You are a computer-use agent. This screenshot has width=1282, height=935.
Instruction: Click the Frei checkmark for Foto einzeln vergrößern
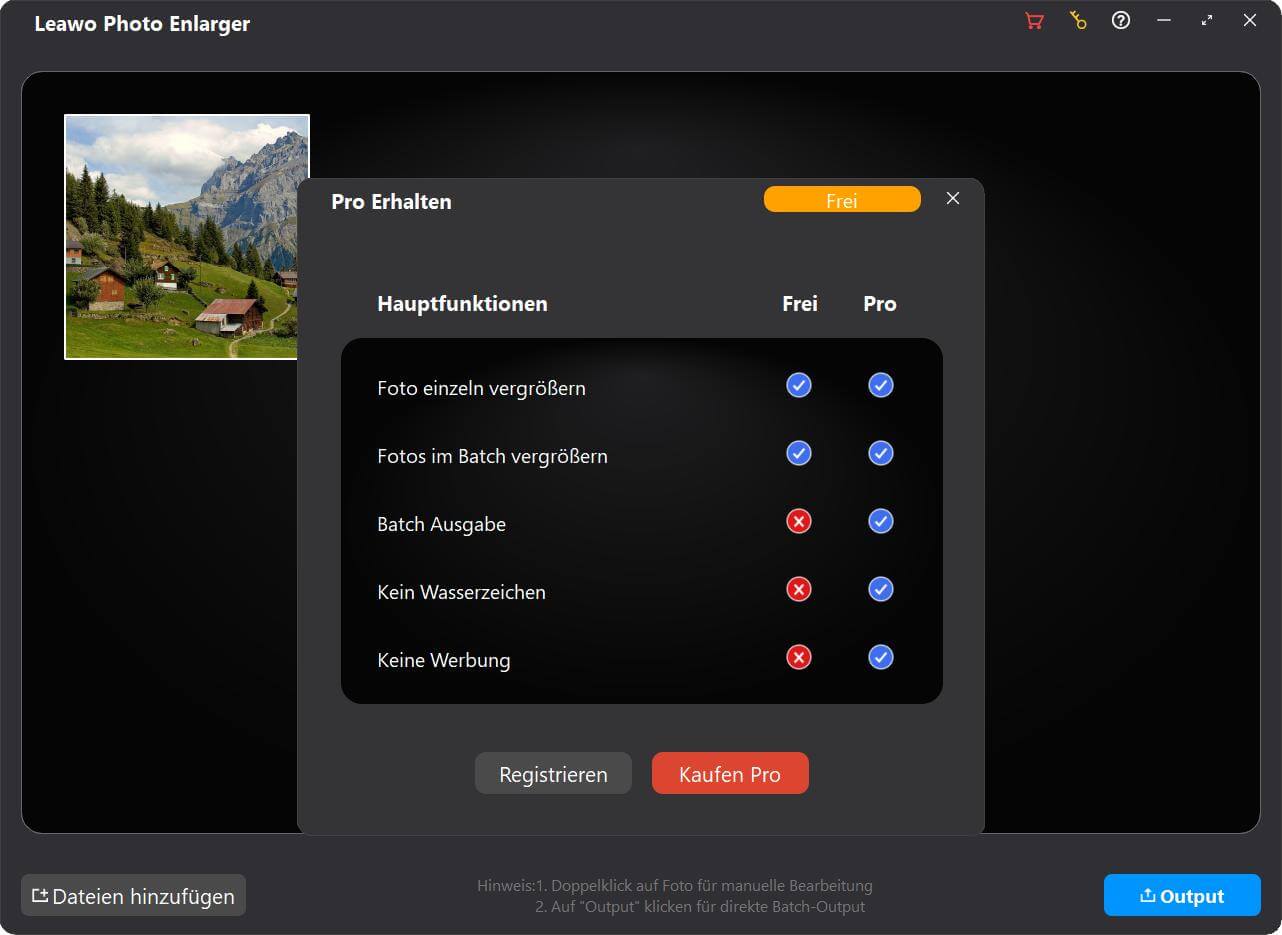click(799, 385)
